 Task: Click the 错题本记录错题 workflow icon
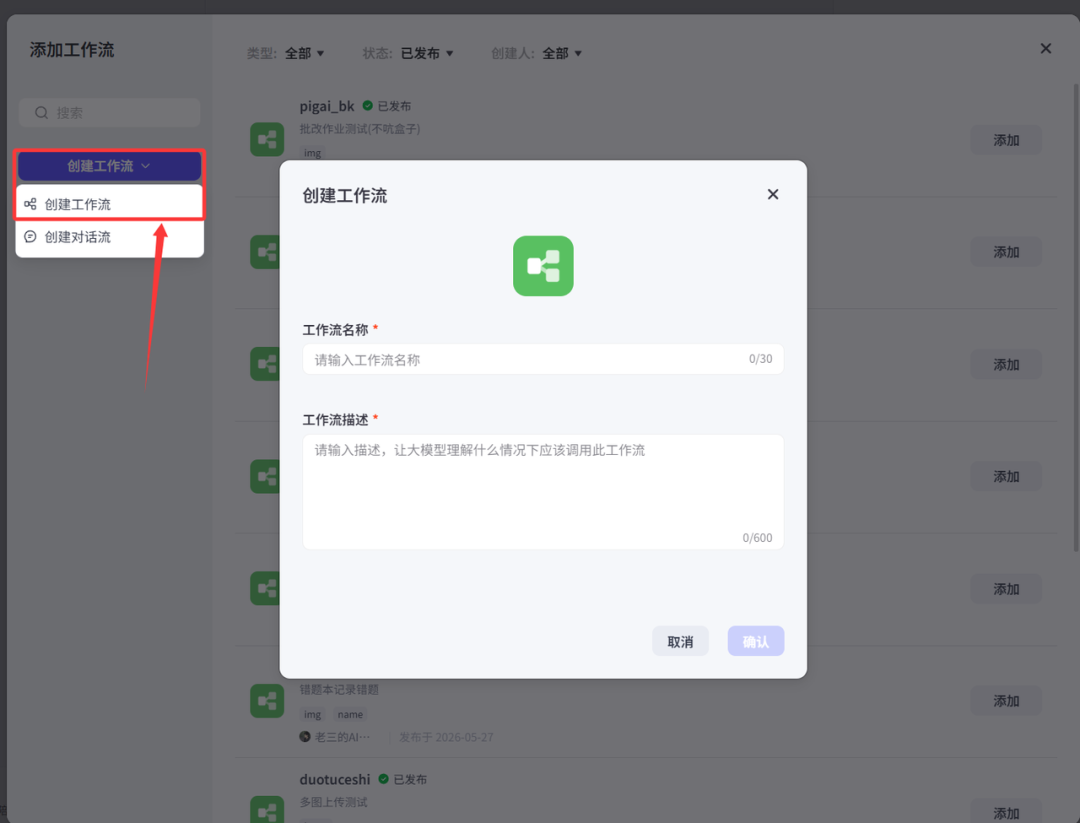click(x=267, y=700)
